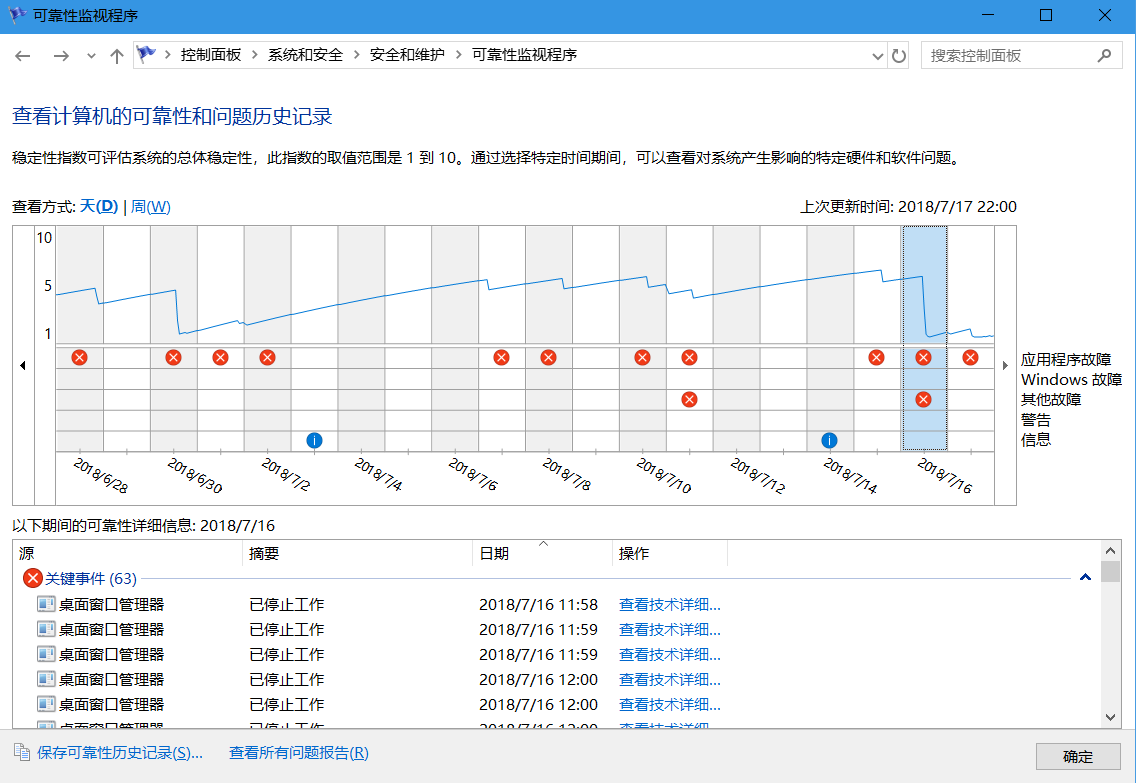The width and height of the screenshot is (1136, 783).
Task: Select application failure icon on 2018/7/10
Action: (642, 357)
